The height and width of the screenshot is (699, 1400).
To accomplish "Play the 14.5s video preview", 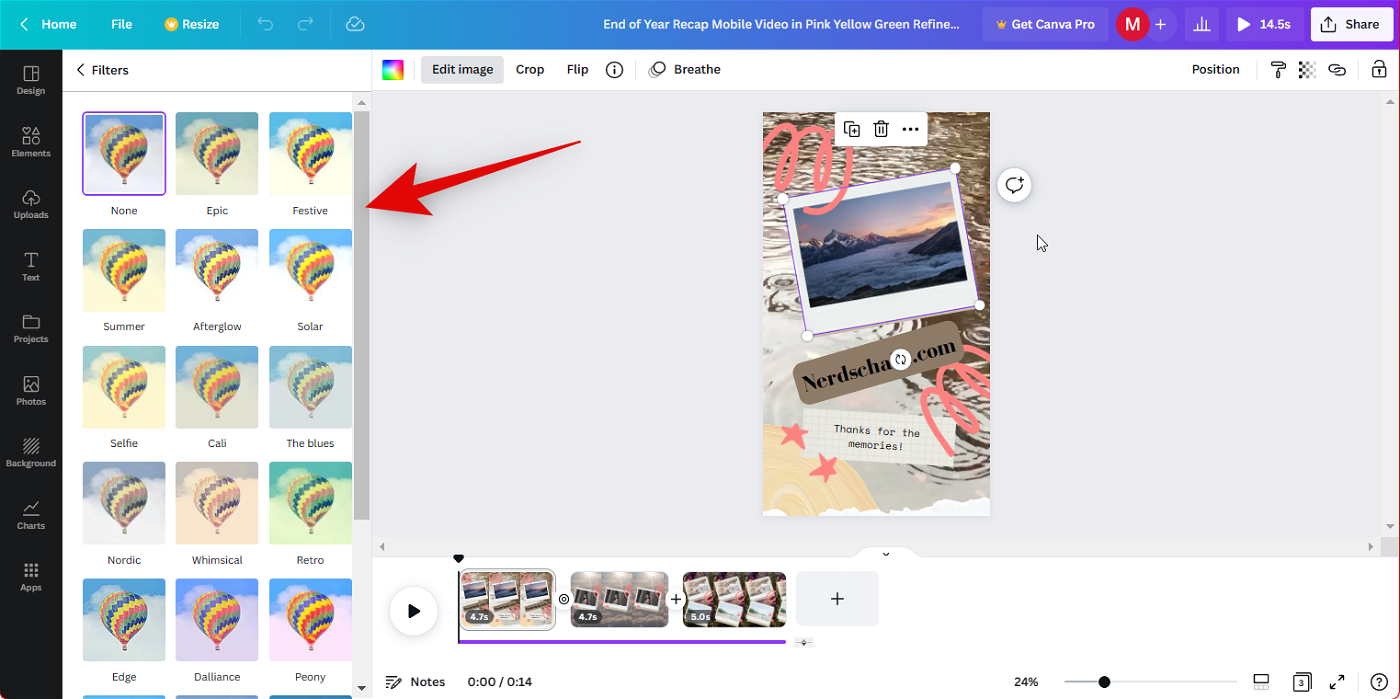I will pyautogui.click(x=1265, y=24).
